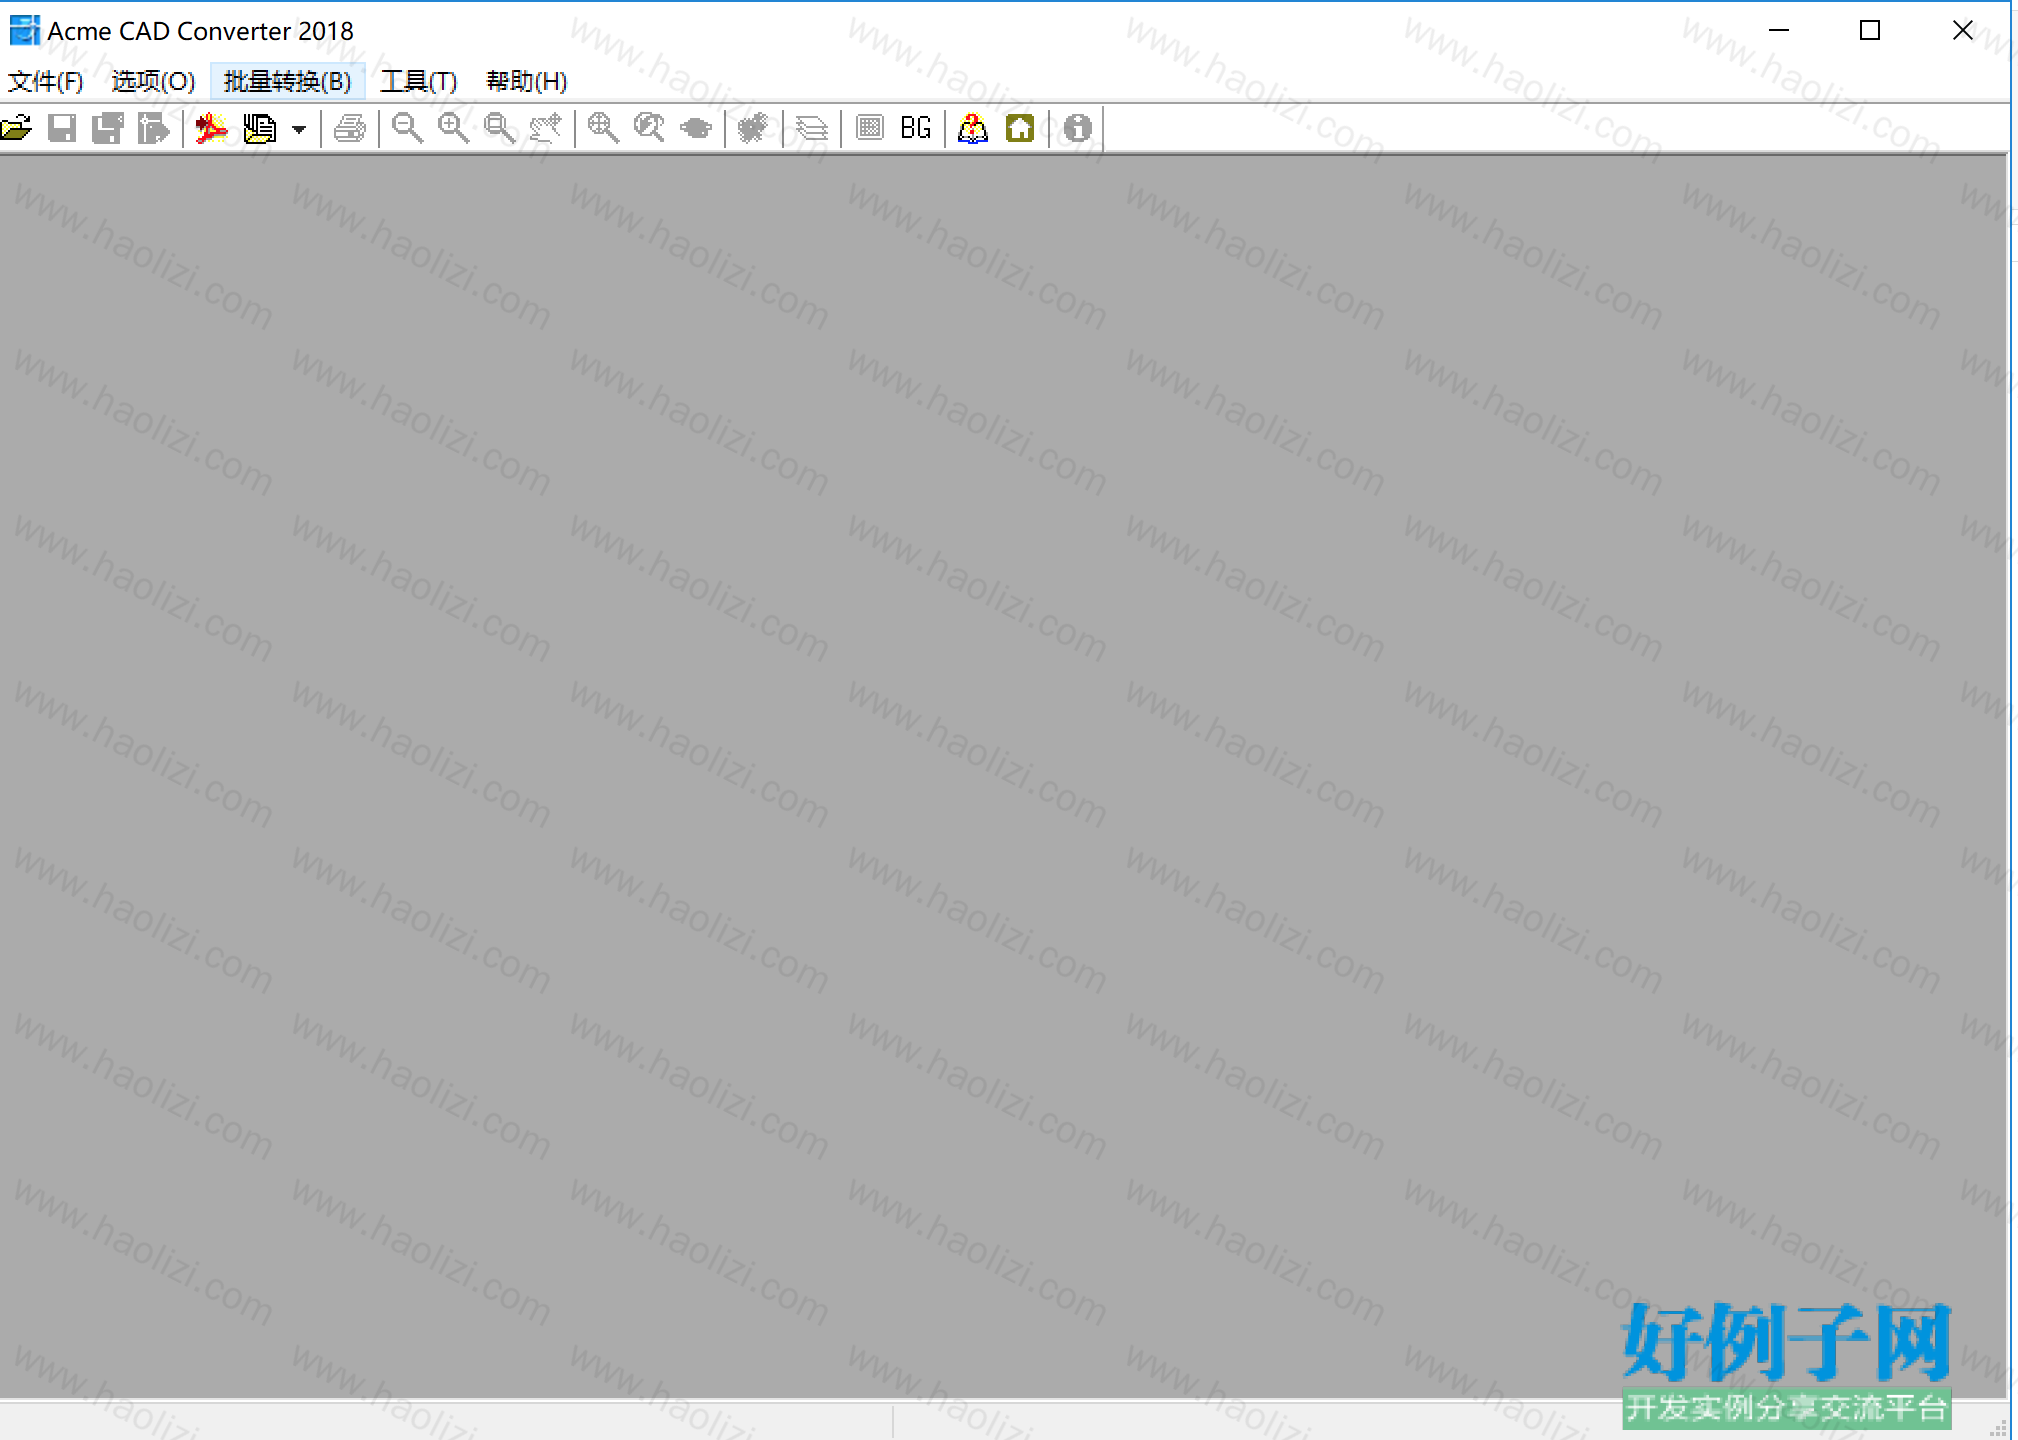The height and width of the screenshot is (1440, 2018).
Task: Click the red PDF convert icon
Action: (x=212, y=128)
